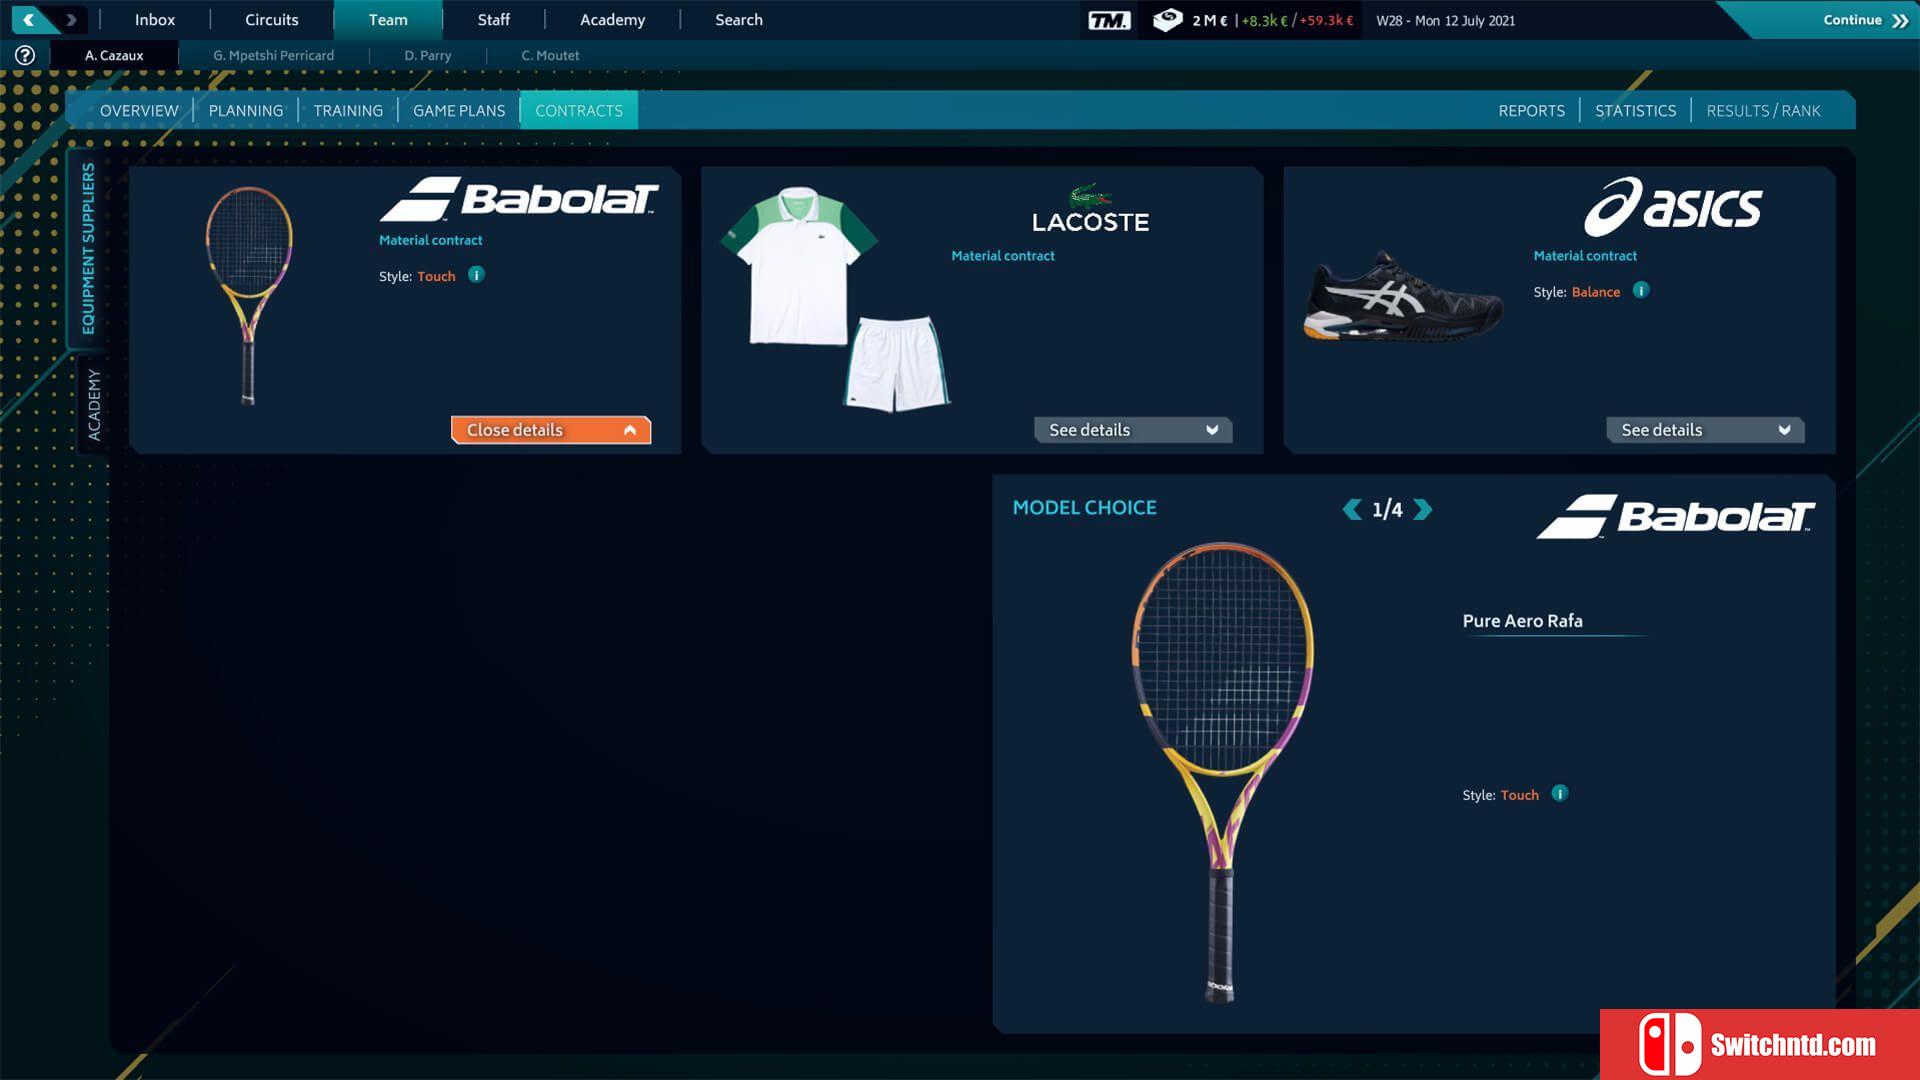The height and width of the screenshot is (1080, 1920).
Task: Click the +59.3k € figure
Action: [x=1326, y=20]
